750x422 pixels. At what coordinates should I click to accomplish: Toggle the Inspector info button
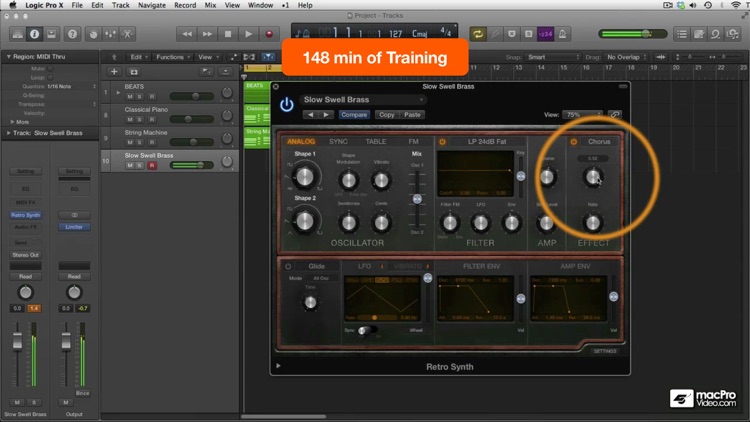(x=34, y=34)
